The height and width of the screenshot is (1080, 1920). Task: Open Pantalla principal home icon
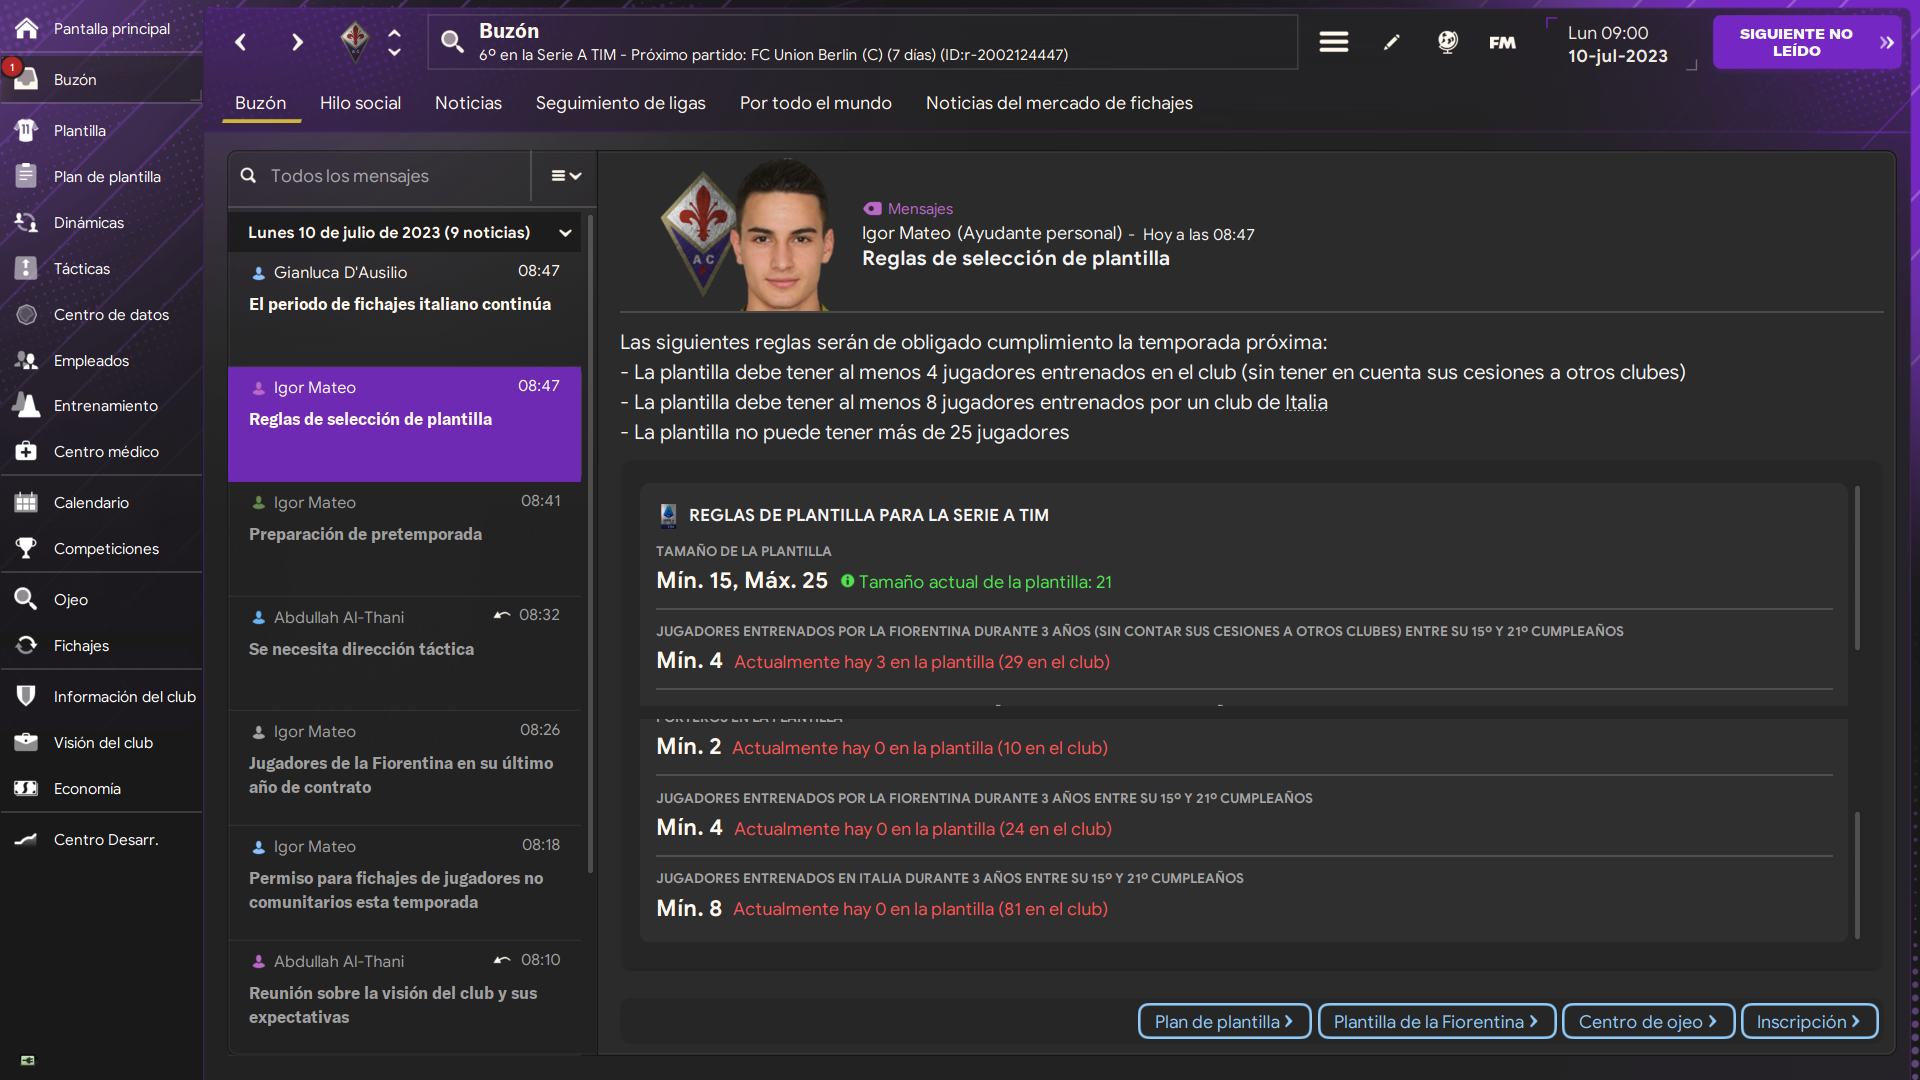click(x=27, y=28)
